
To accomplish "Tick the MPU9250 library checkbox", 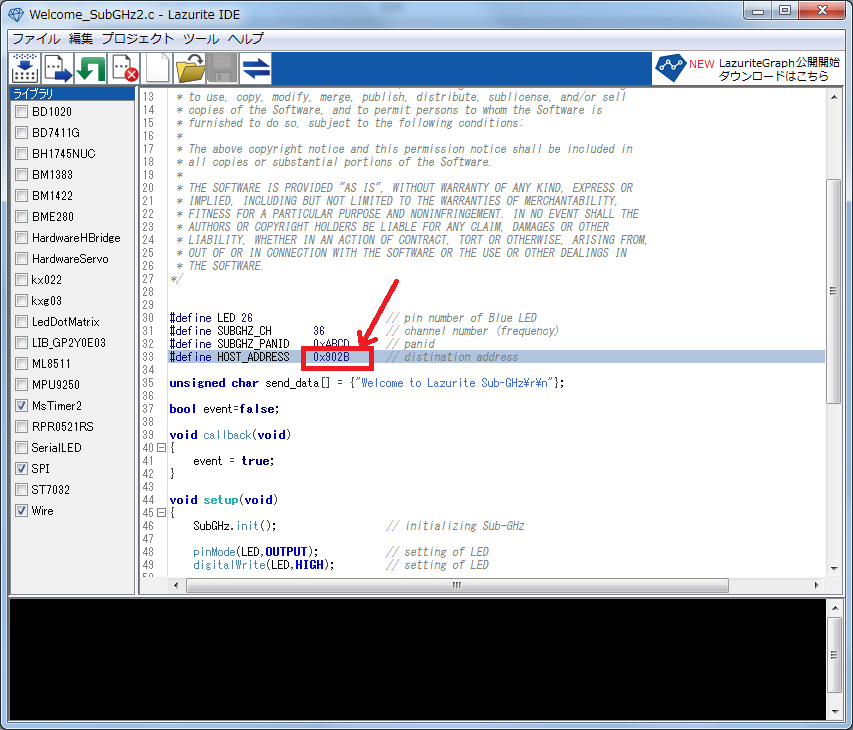I will click(21, 385).
